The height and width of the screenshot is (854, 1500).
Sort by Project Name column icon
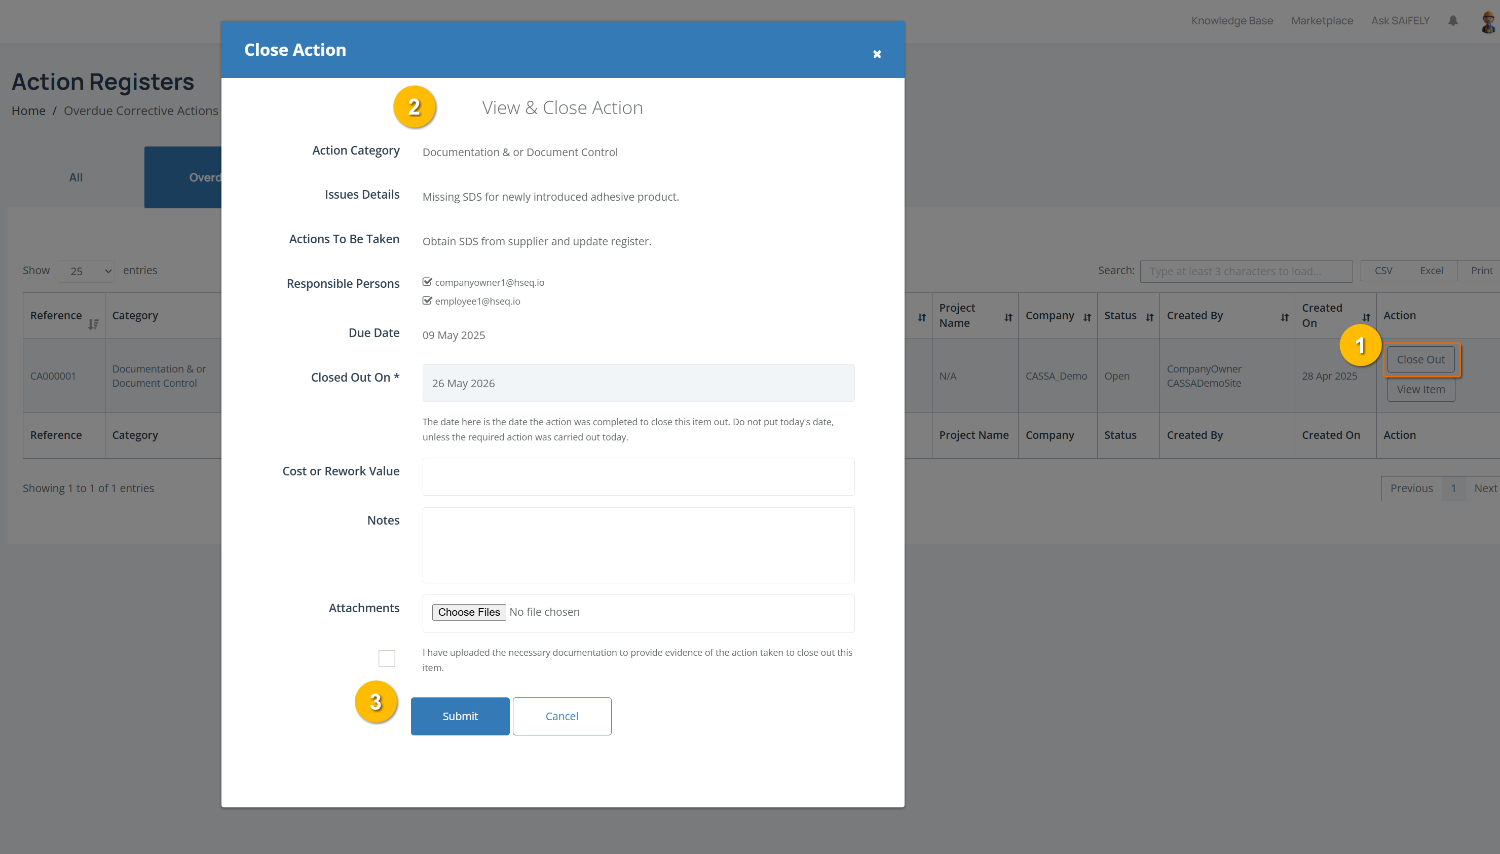[1008, 317]
